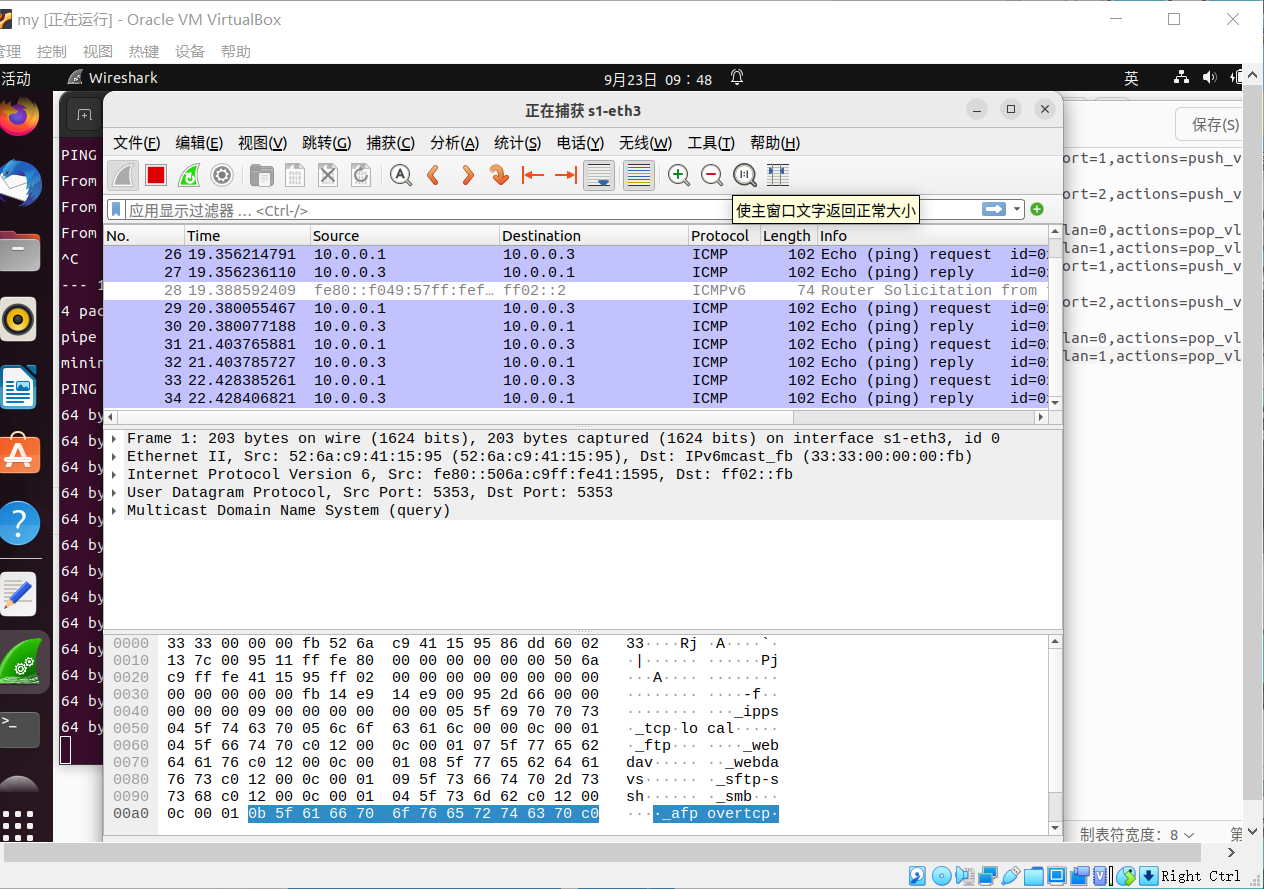The height and width of the screenshot is (889, 1264).
Task: Open the 工具(T) menu
Action: (711, 143)
